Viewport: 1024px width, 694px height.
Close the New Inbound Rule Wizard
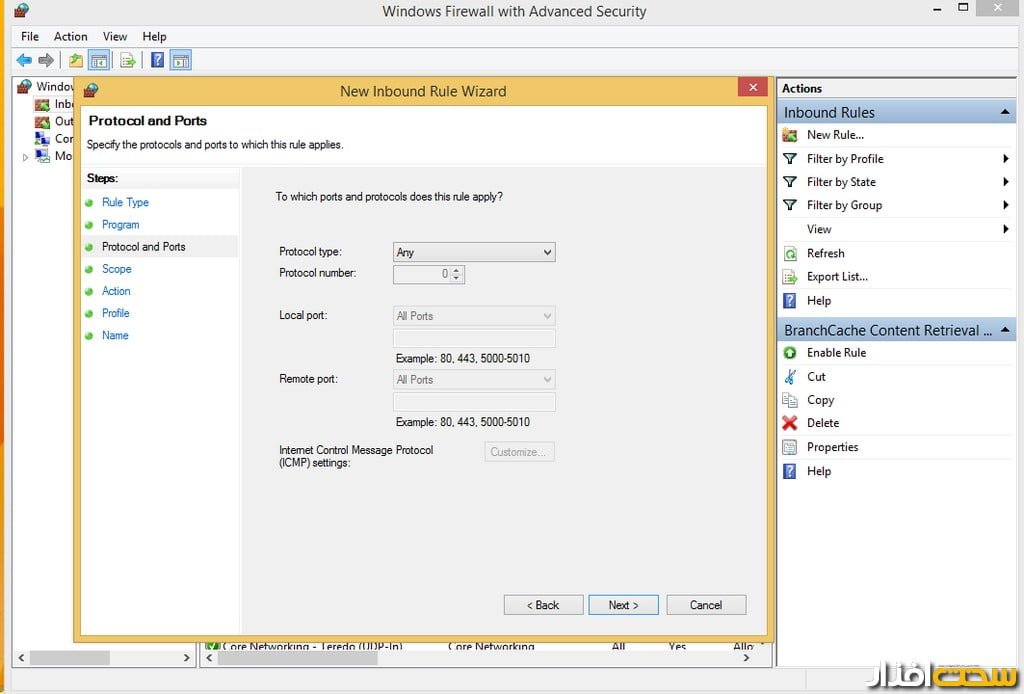click(x=752, y=88)
